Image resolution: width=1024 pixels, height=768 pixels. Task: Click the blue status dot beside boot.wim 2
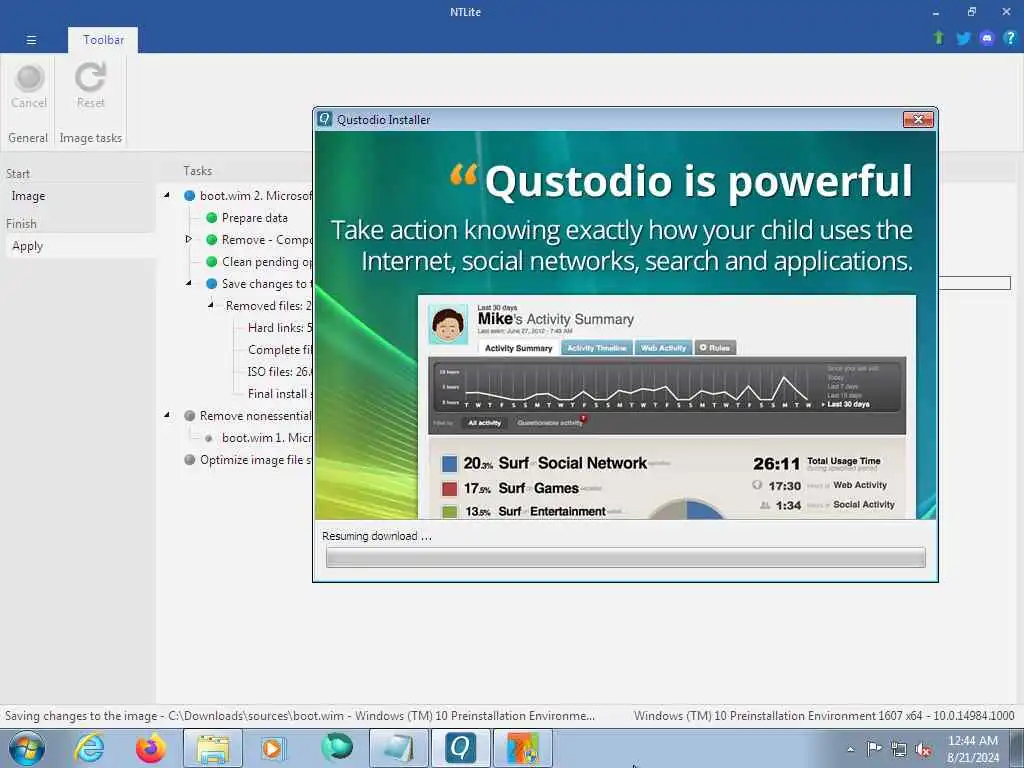(x=189, y=195)
